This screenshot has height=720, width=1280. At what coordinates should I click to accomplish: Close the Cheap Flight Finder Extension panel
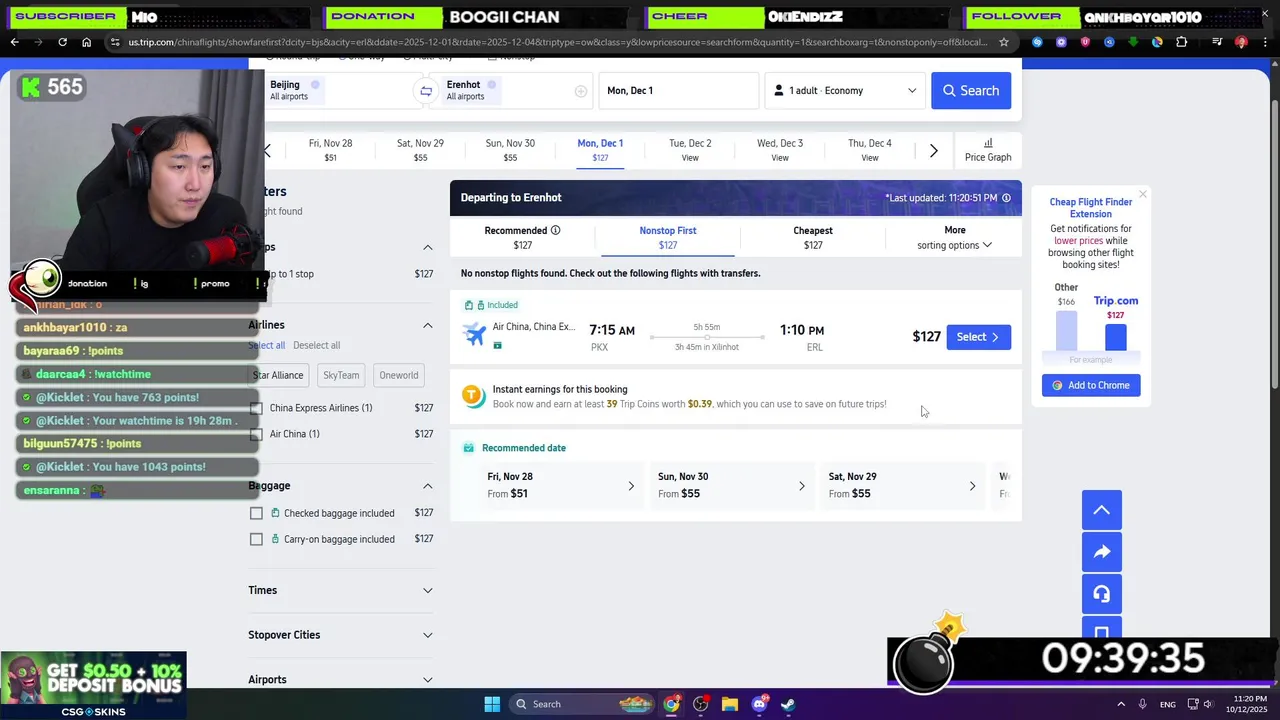click(x=1142, y=194)
